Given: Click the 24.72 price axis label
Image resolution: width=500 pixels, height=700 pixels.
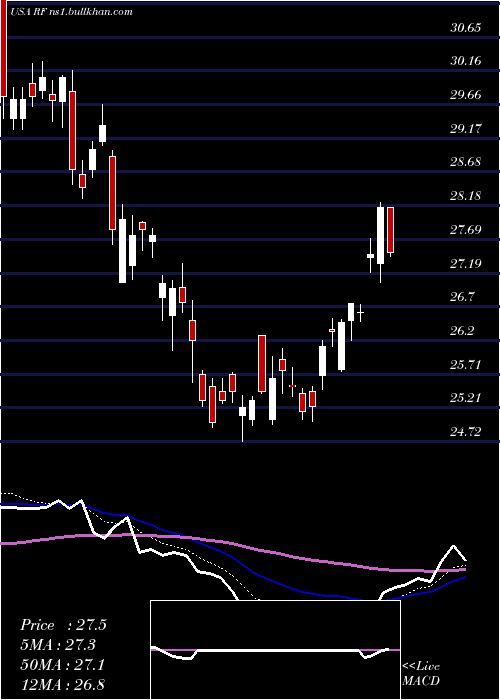Looking at the screenshot, I should [x=466, y=432].
